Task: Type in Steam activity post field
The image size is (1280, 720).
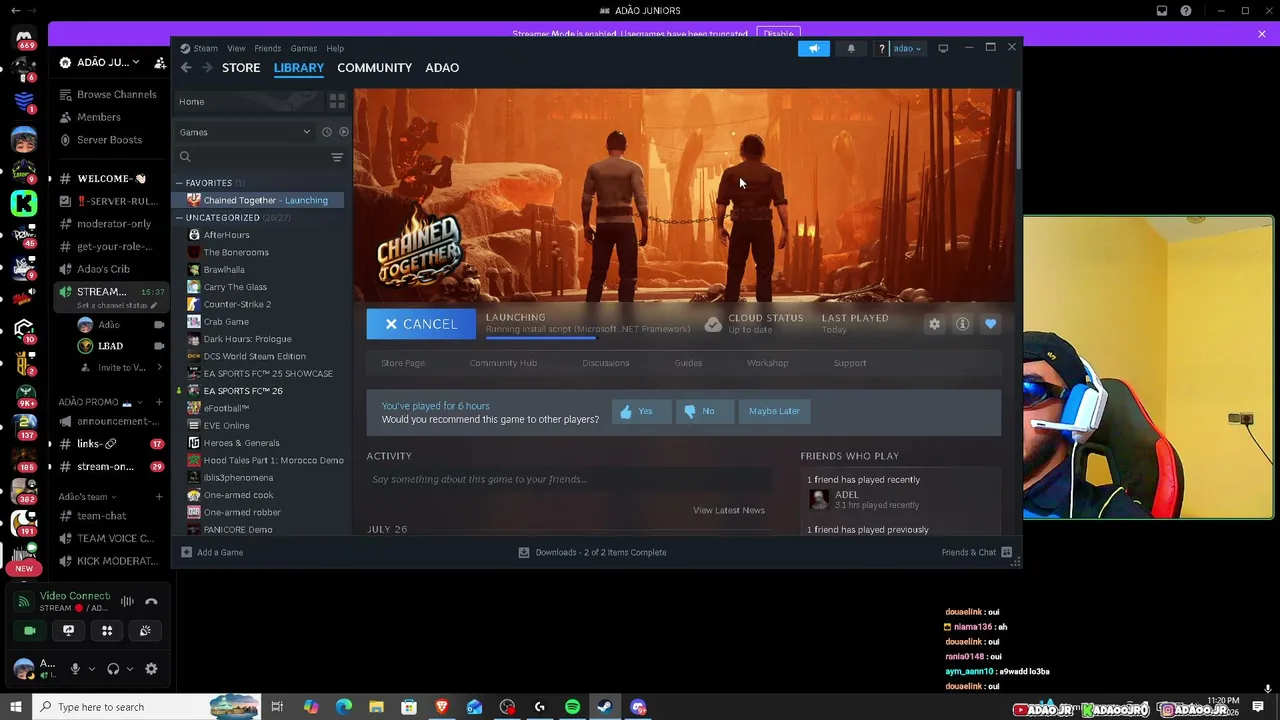Action: (568, 479)
